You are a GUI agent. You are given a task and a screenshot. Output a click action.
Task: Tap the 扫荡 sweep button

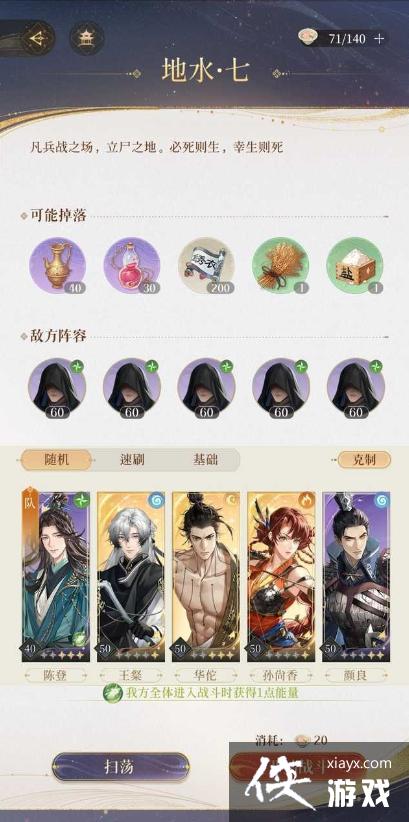coord(121,766)
